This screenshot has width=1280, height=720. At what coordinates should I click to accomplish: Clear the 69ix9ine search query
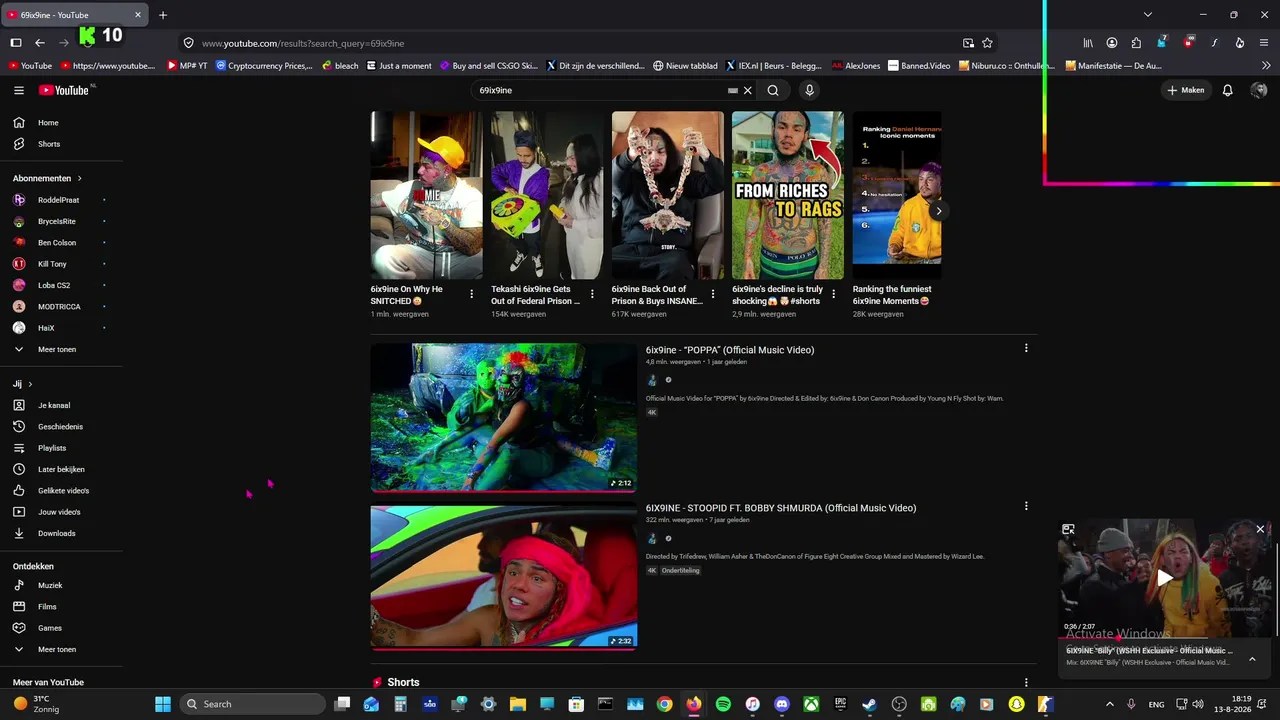tap(747, 90)
